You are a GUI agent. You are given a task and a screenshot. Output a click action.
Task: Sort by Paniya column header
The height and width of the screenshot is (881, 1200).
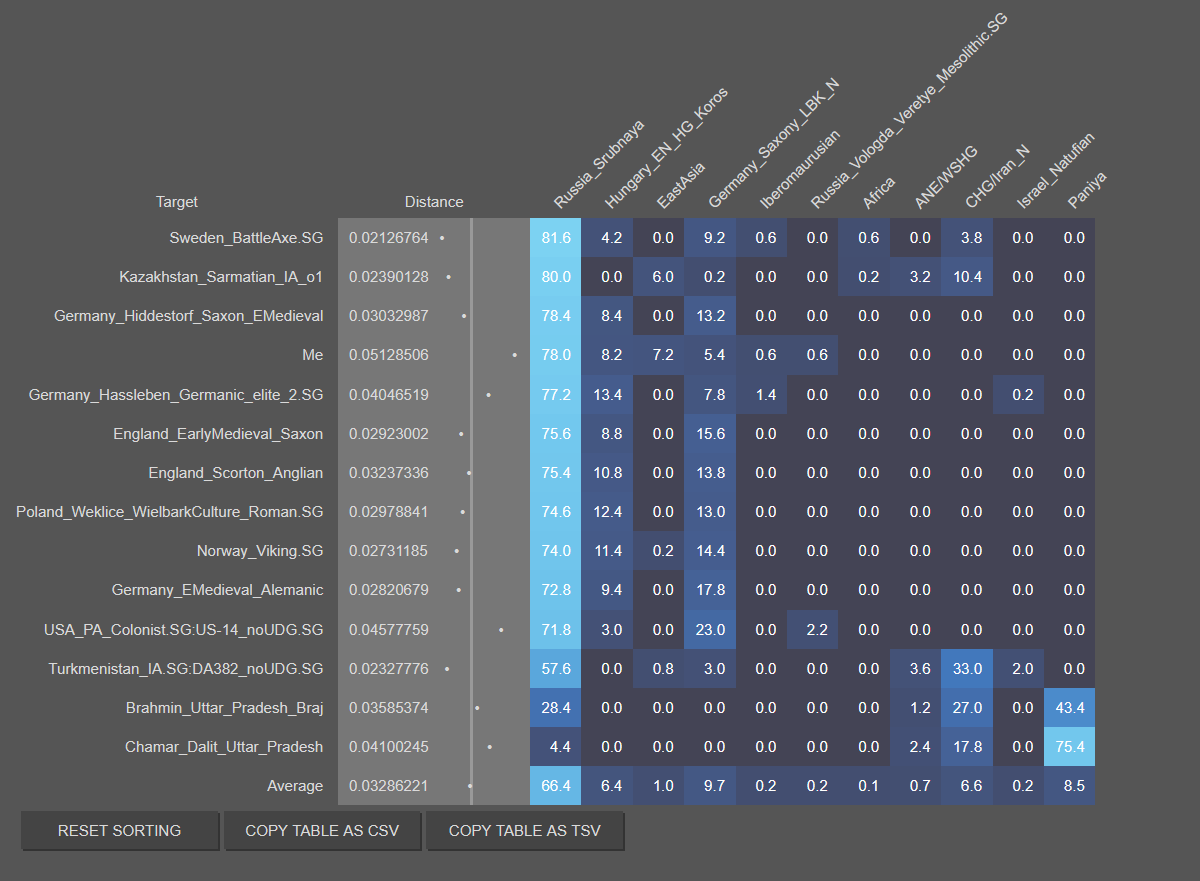click(1087, 190)
